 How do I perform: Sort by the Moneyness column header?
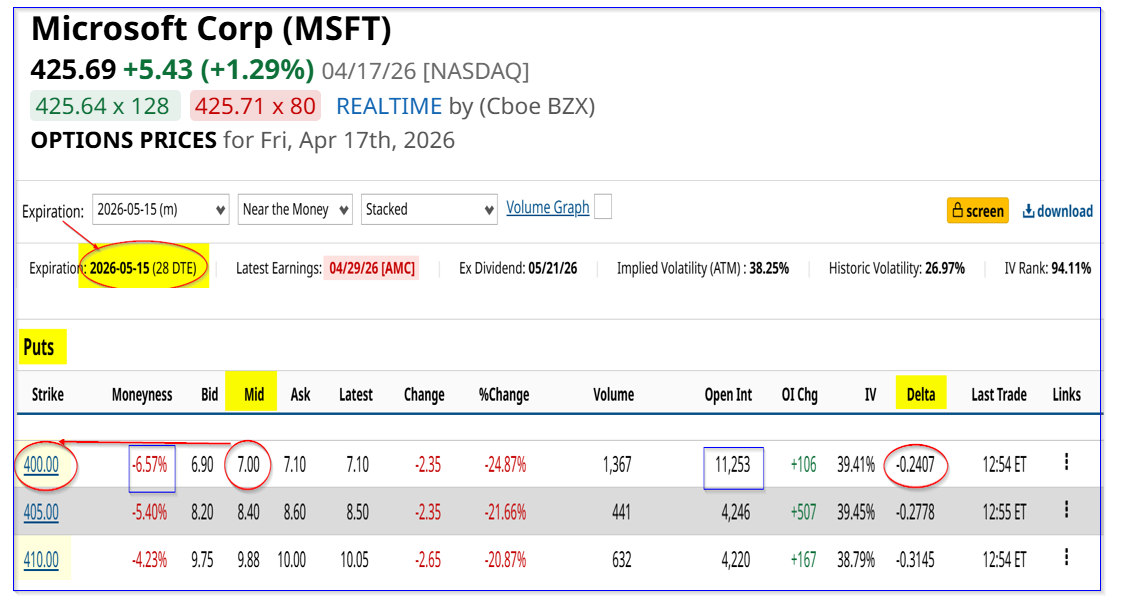tap(142, 395)
